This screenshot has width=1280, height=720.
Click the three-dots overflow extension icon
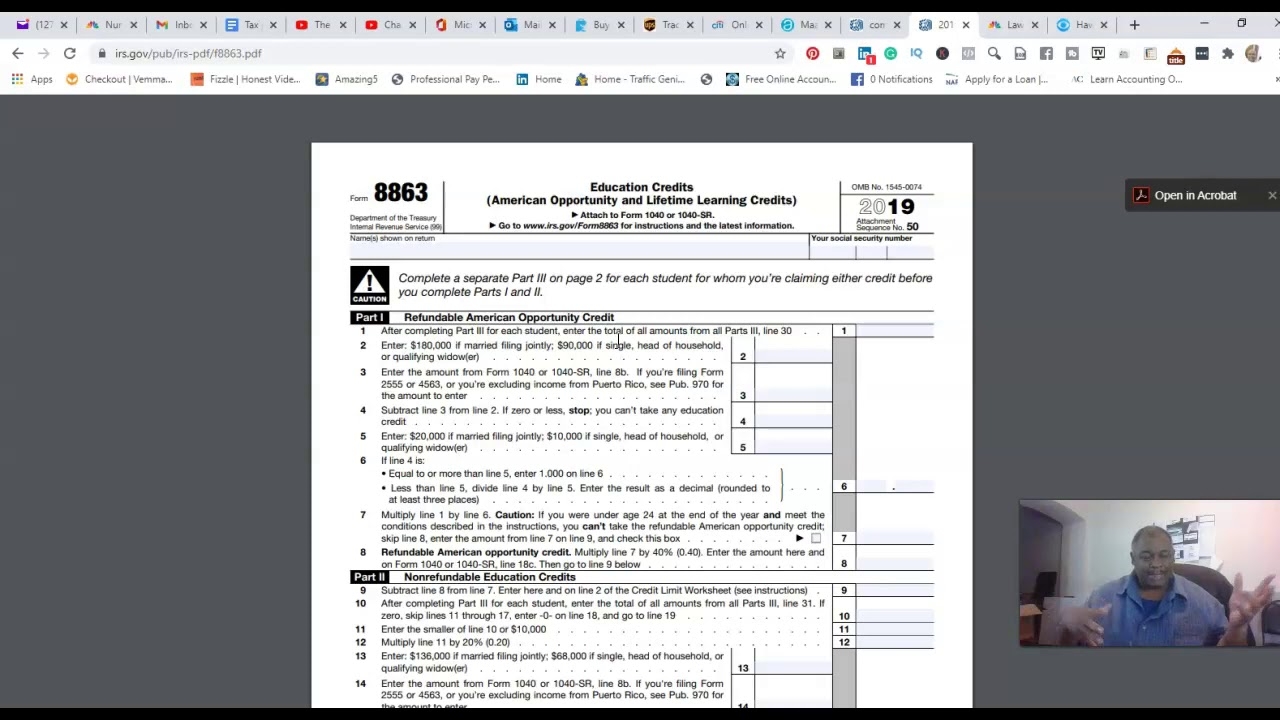[x=1202, y=53]
